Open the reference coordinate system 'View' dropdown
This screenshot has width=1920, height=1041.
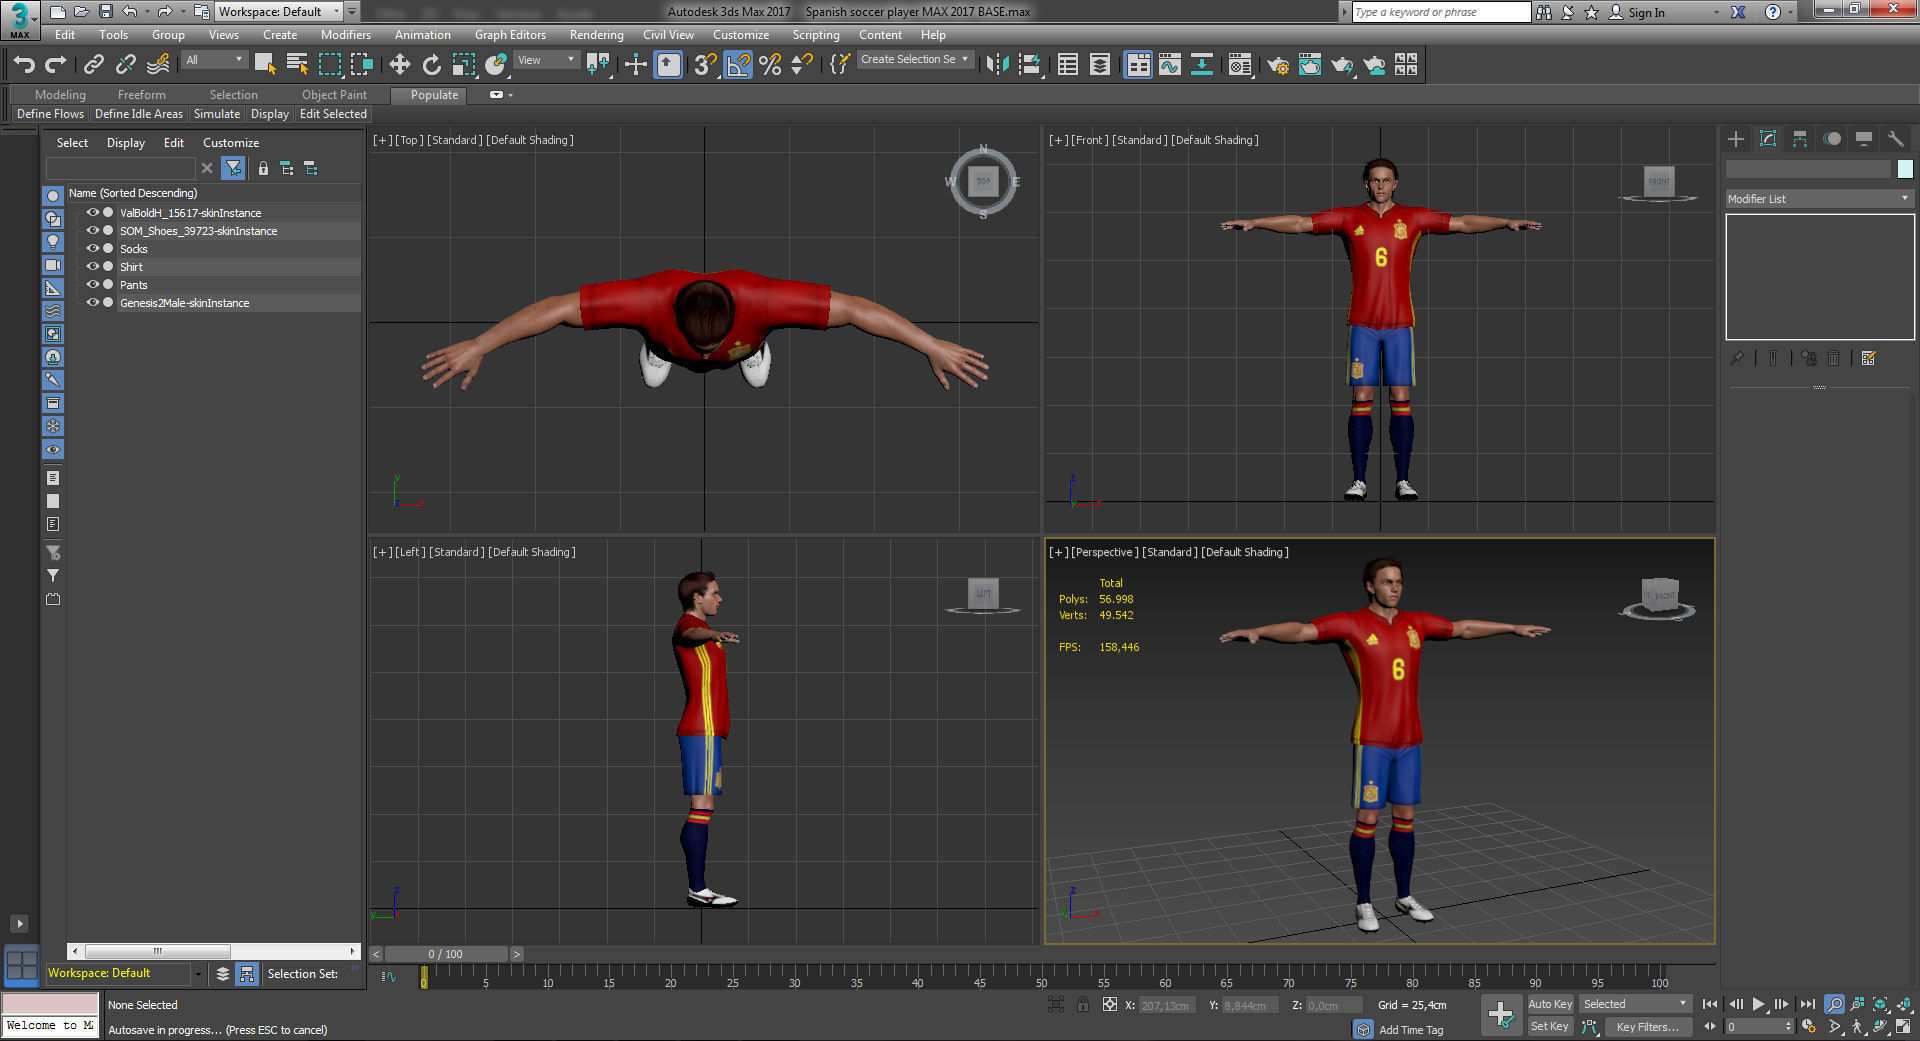(546, 60)
